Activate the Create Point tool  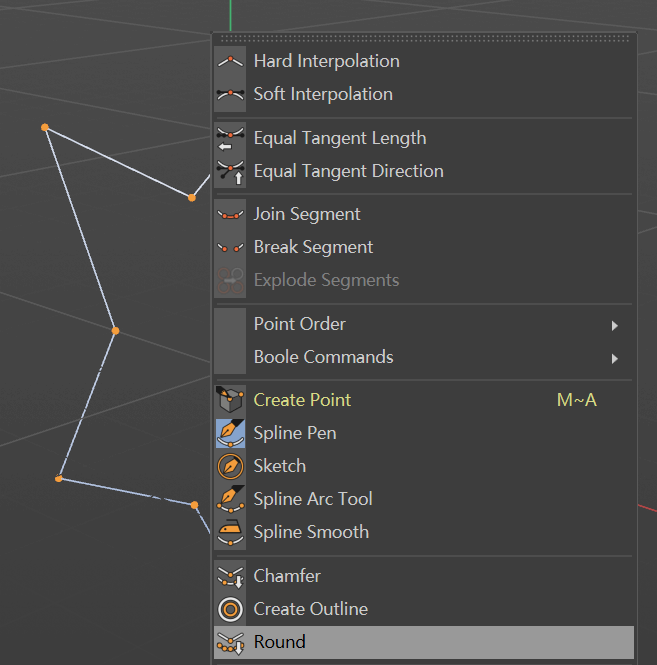pyautogui.click(x=424, y=400)
